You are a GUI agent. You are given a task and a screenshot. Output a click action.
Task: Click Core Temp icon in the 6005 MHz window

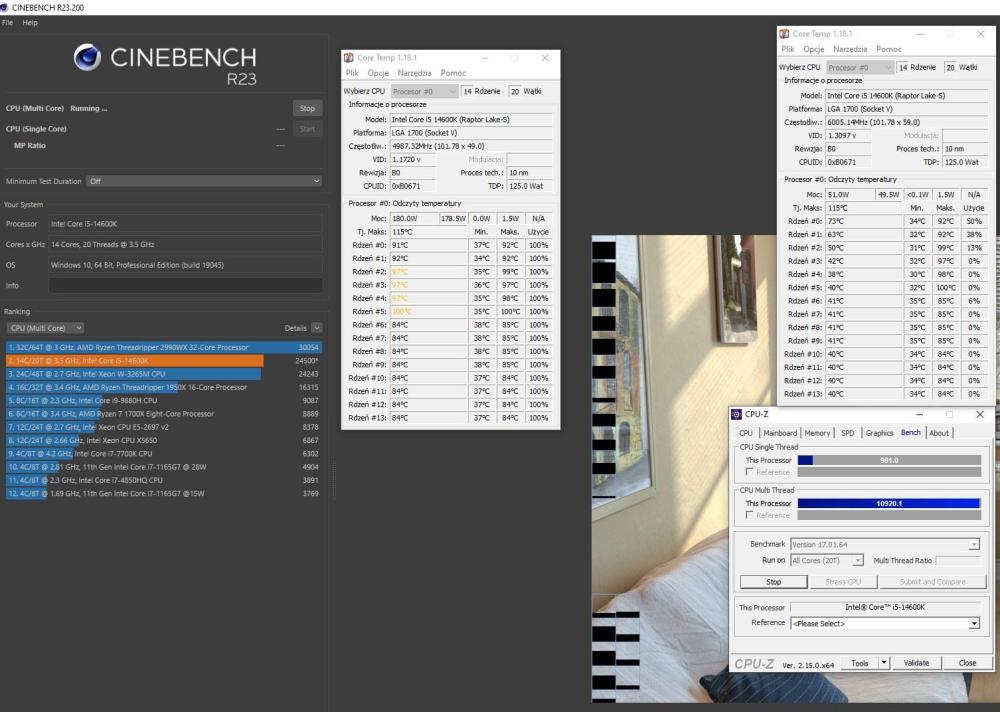tap(784, 34)
